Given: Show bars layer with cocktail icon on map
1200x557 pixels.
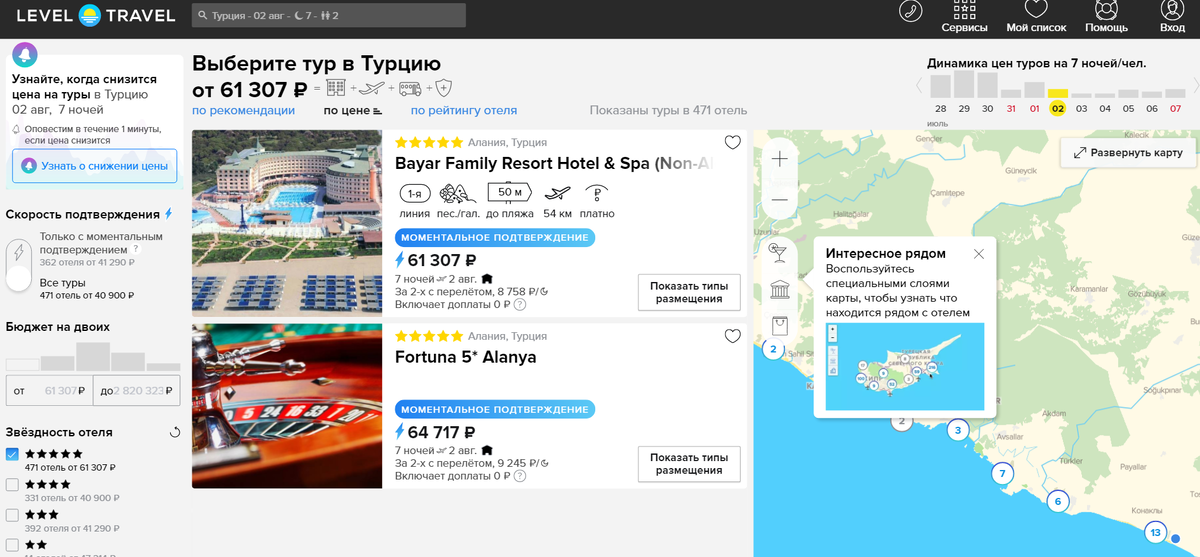Looking at the screenshot, I should pos(779,253).
